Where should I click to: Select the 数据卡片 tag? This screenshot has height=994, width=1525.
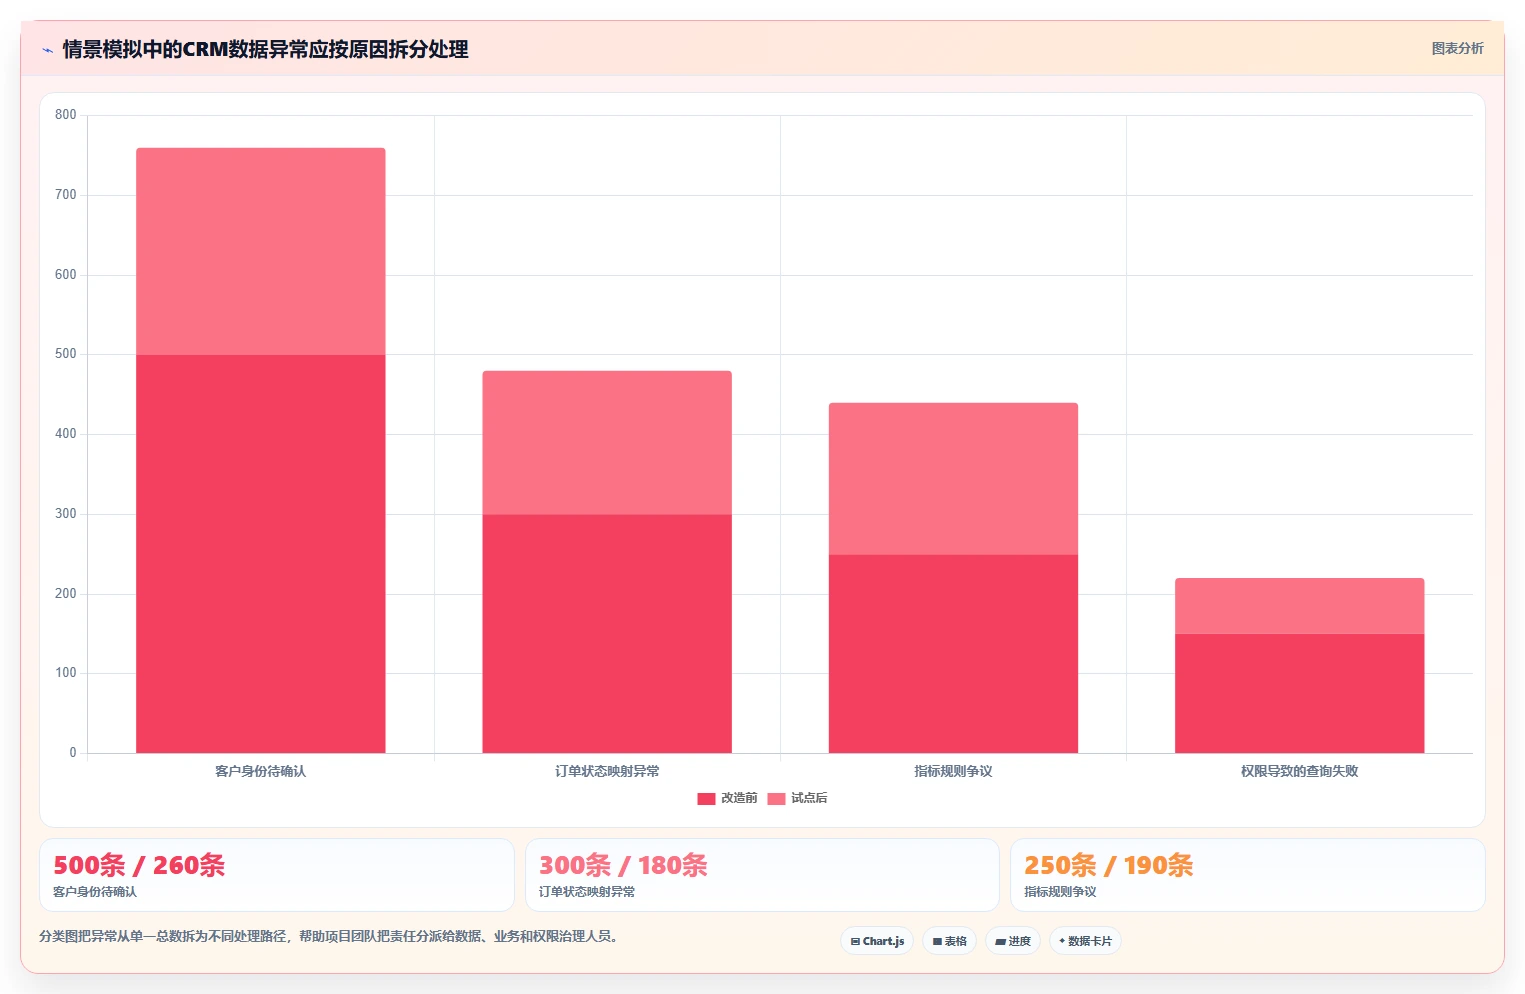(1085, 941)
